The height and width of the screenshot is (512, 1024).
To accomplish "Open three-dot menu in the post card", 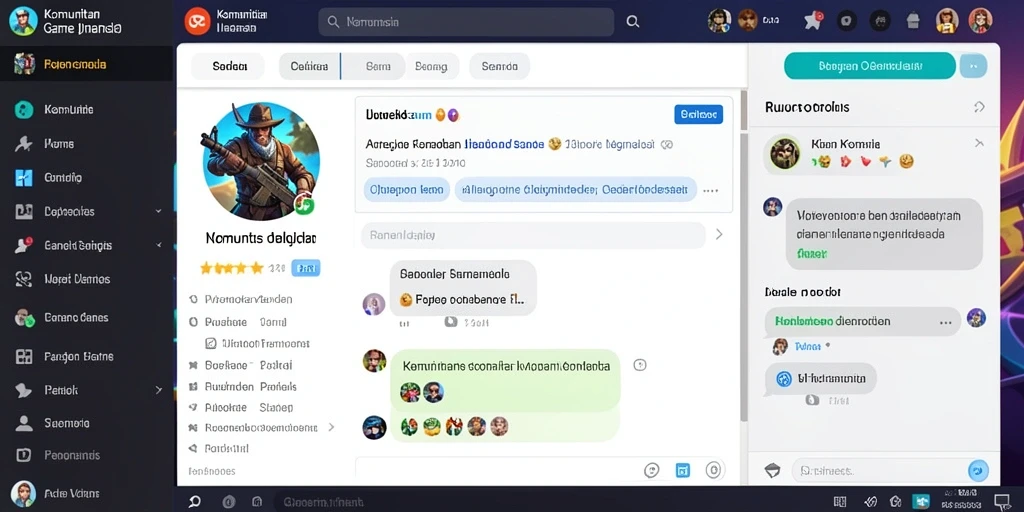I will coord(711,191).
